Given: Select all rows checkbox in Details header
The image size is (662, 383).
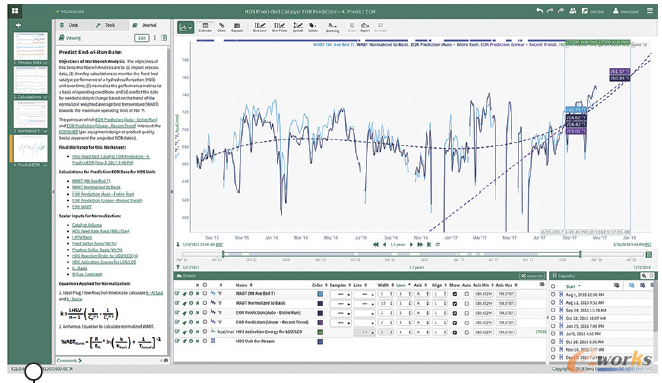Looking at the screenshot, I should 205,285.
